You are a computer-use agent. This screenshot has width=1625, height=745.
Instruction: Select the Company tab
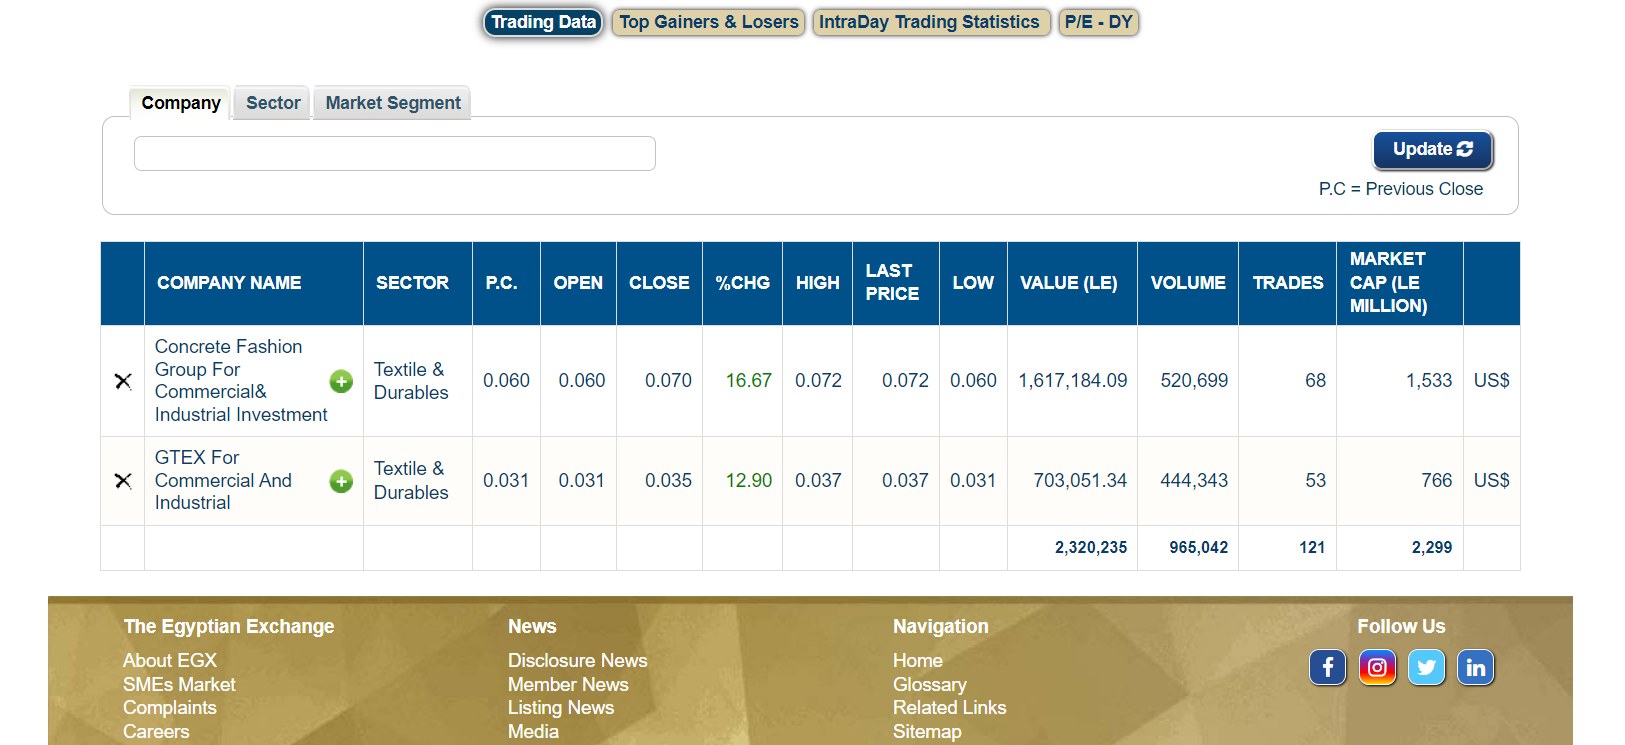pyautogui.click(x=181, y=103)
